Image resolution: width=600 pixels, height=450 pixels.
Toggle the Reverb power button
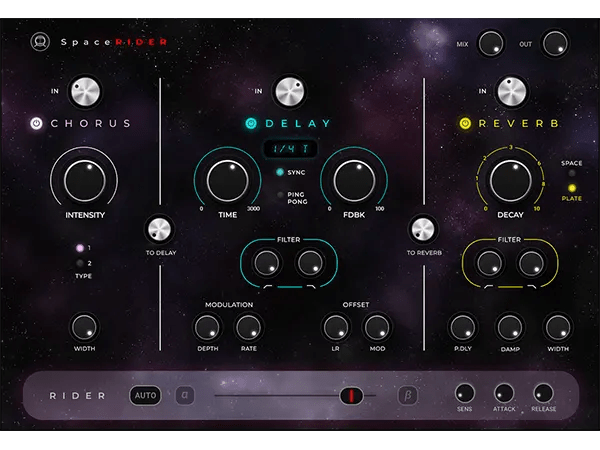[x=465, y=123]
